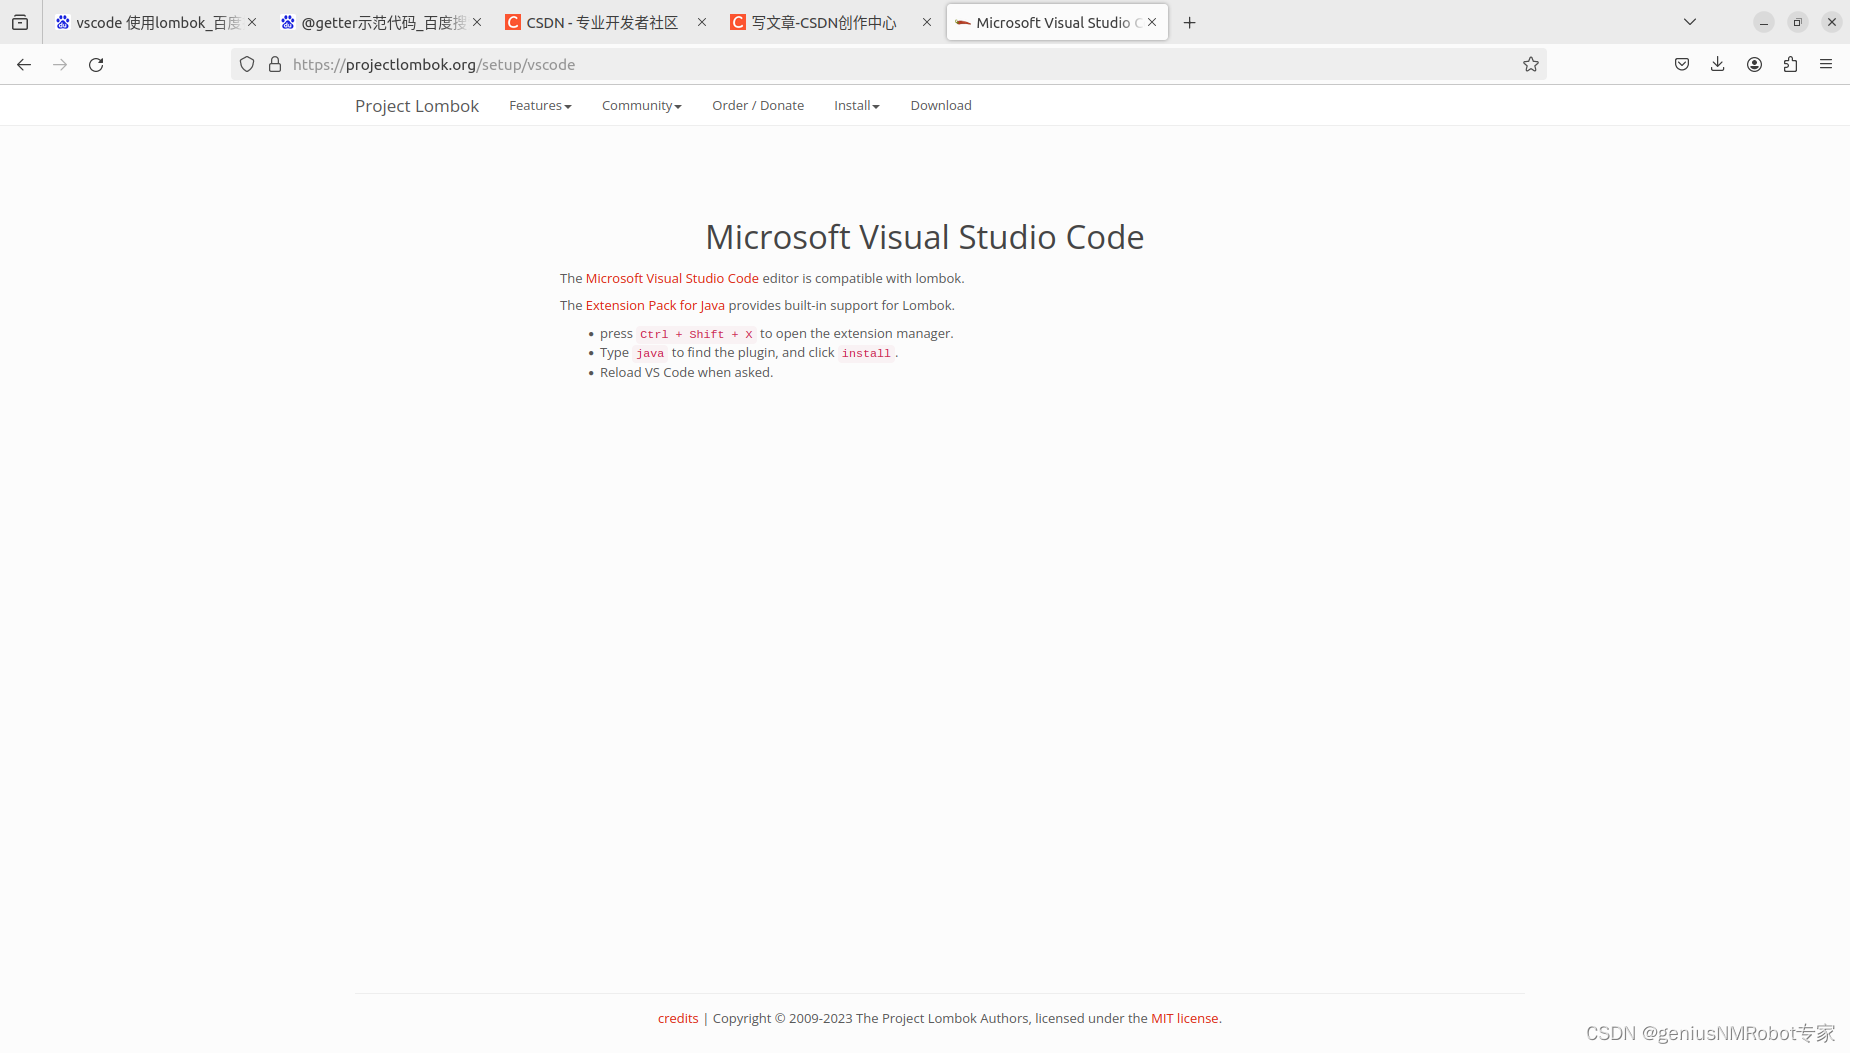Expand the Install dropdown
This screenshot has width=1850, height=1053.
[856, 105]
